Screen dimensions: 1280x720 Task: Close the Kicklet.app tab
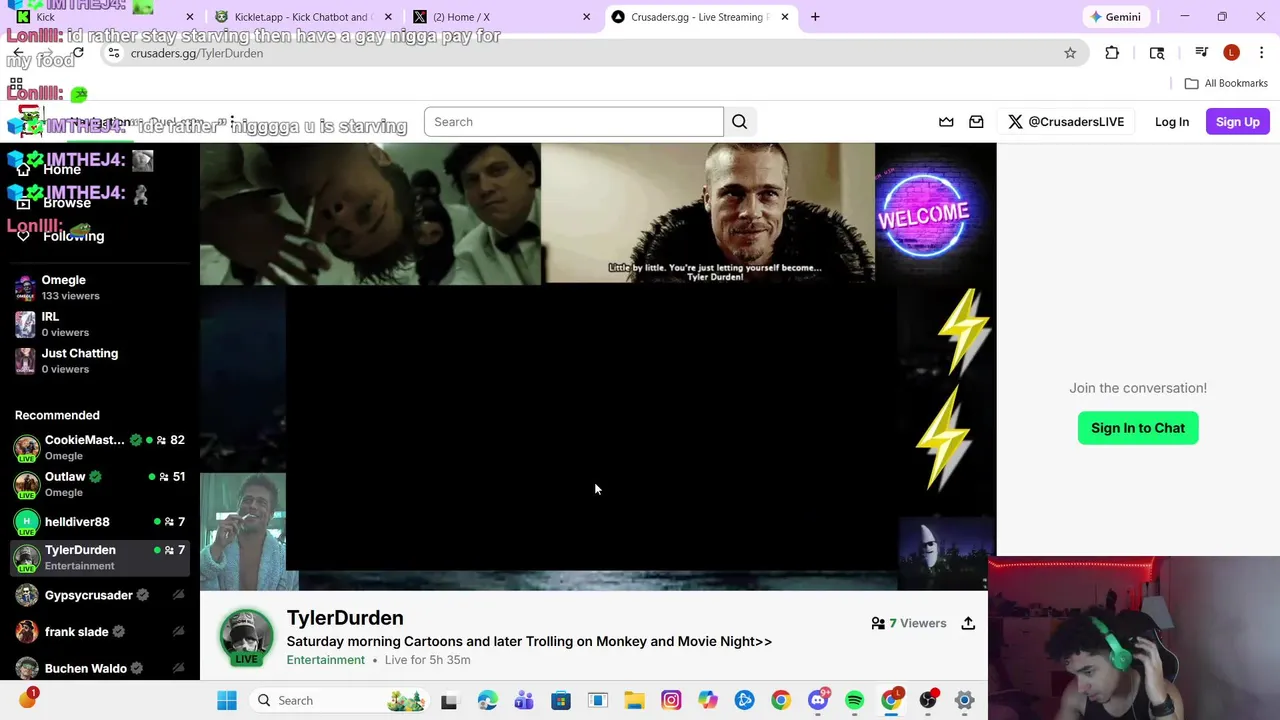pos(388,17)
